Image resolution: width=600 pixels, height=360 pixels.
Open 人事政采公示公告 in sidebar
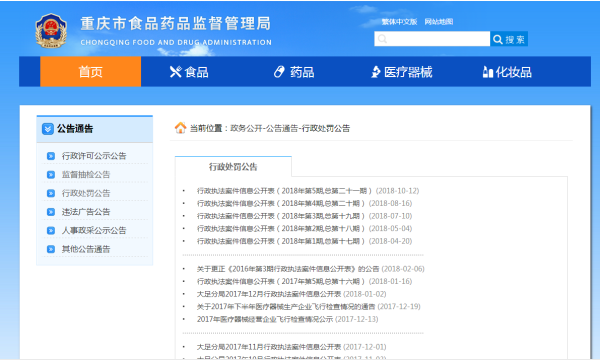pyautogui.click(x=94, y=231)
